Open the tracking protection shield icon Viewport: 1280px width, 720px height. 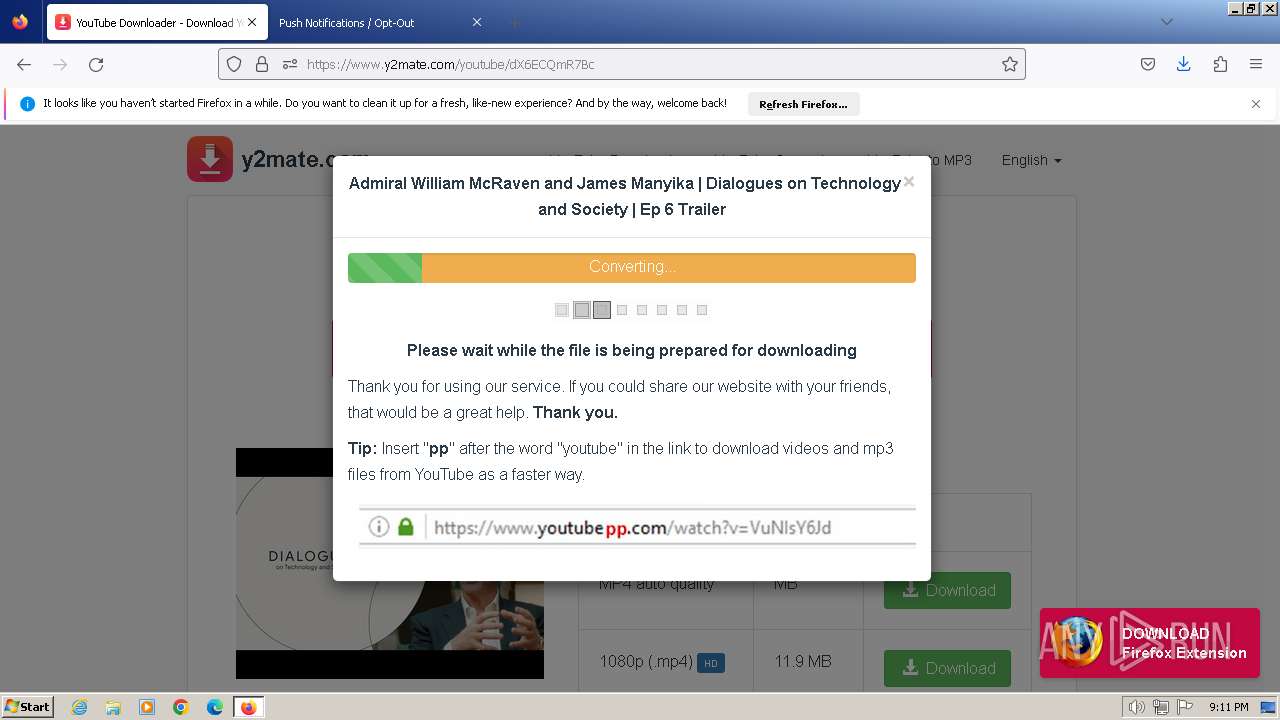tap(234, 64)
